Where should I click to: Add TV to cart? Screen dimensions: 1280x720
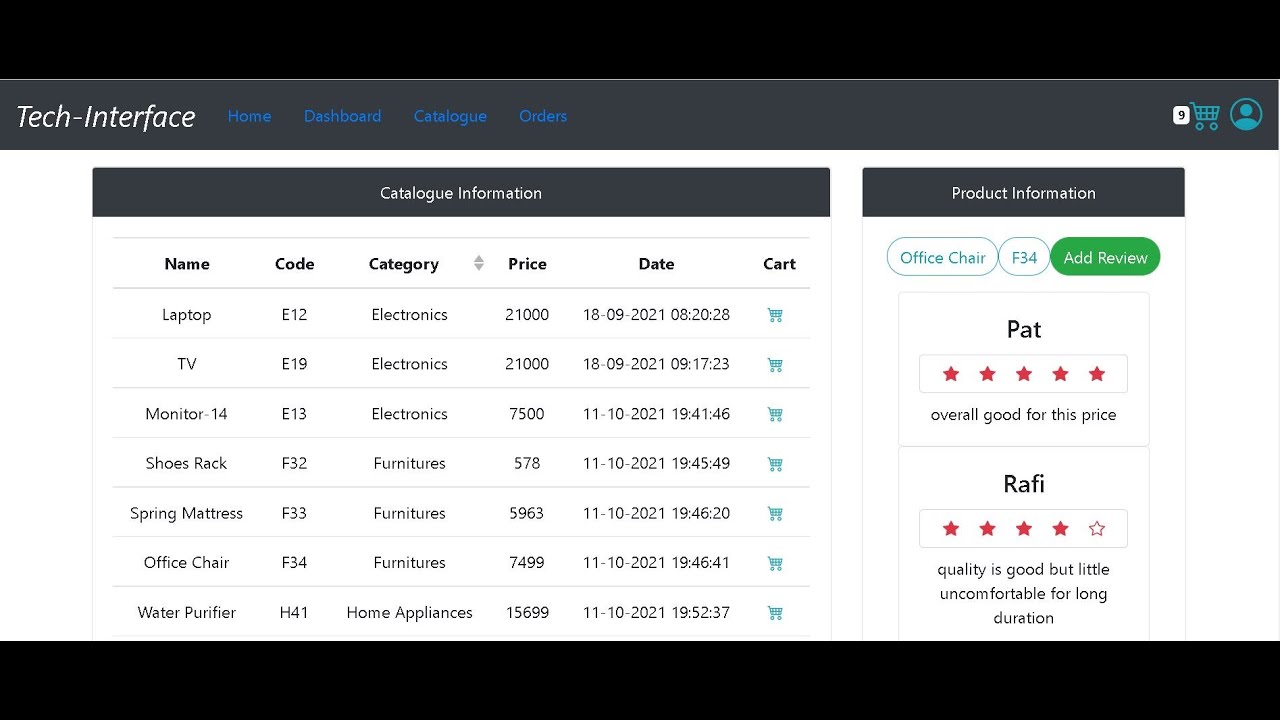coord(775,365)
